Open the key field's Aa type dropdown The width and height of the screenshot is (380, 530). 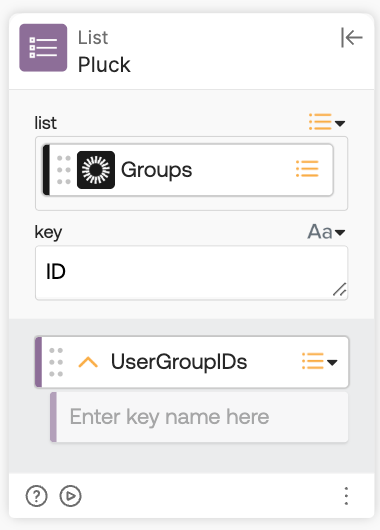[326, 232]
